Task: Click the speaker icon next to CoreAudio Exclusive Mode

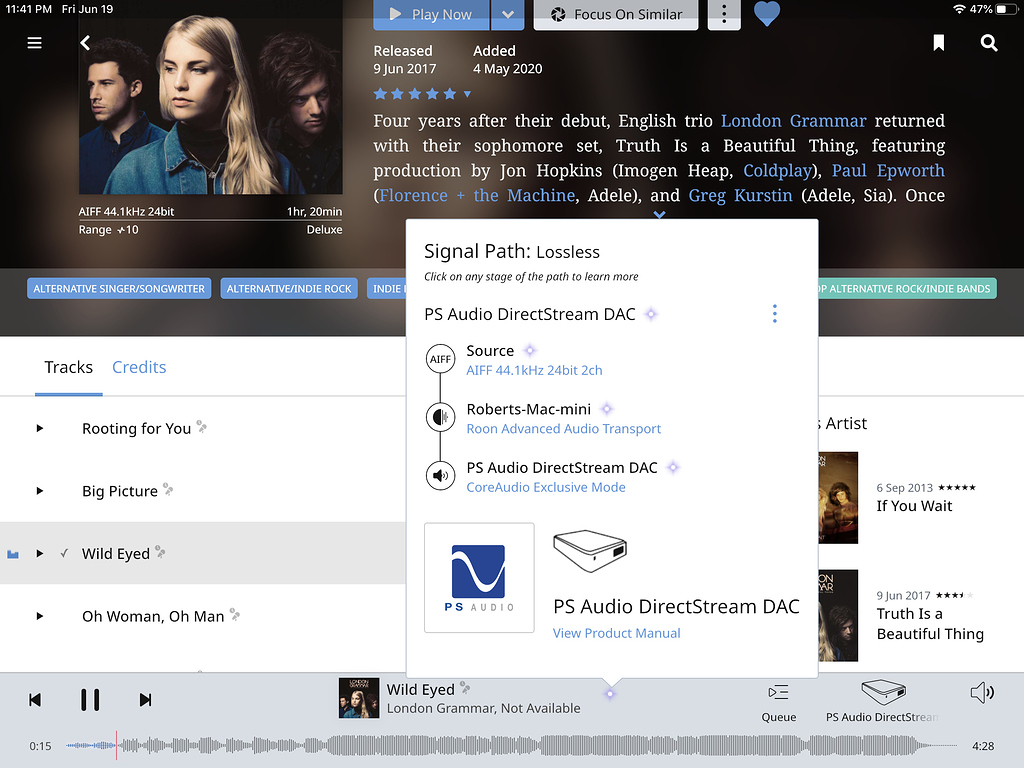Action: (x=440, y=475)
